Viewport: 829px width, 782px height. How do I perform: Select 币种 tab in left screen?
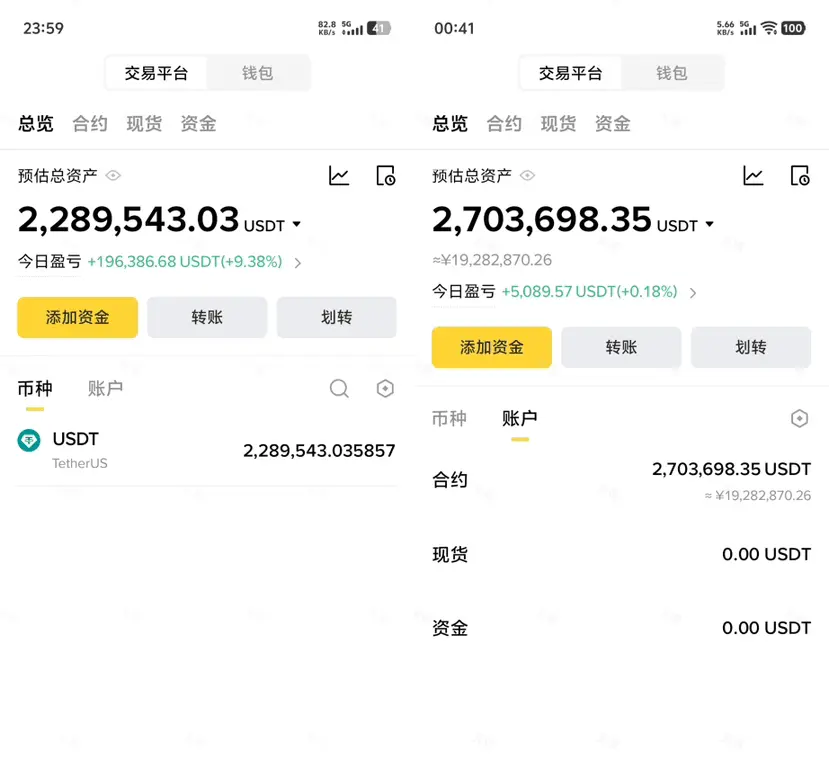tap(35, 389)
